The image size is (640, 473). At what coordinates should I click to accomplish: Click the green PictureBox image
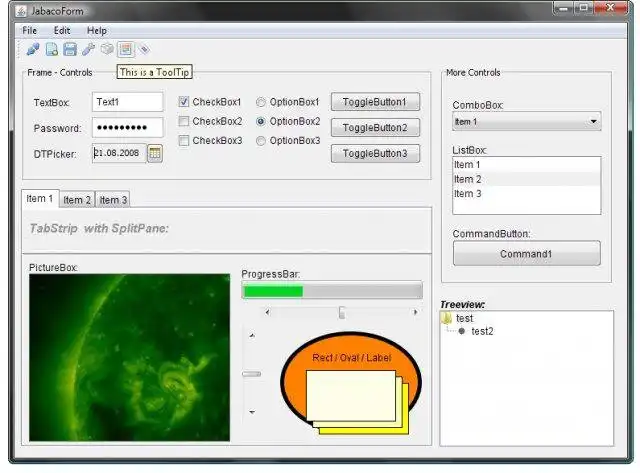tap(129, 358)
